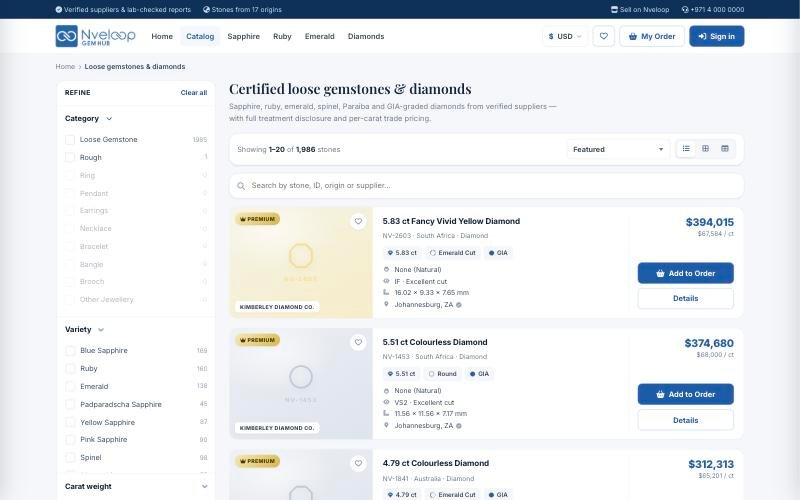The image size is (800, 500).
Task: Click verified location badge beside Johannesburg on NV-2603
Action: 459,305
